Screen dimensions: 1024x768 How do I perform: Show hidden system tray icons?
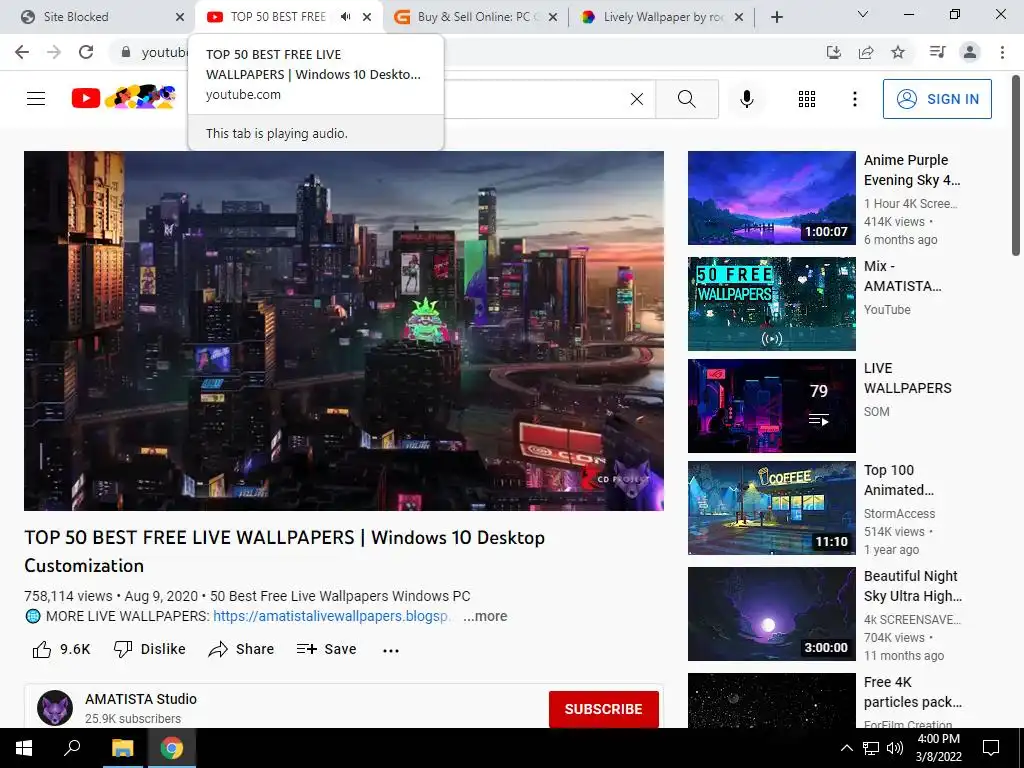pos(846,748)
